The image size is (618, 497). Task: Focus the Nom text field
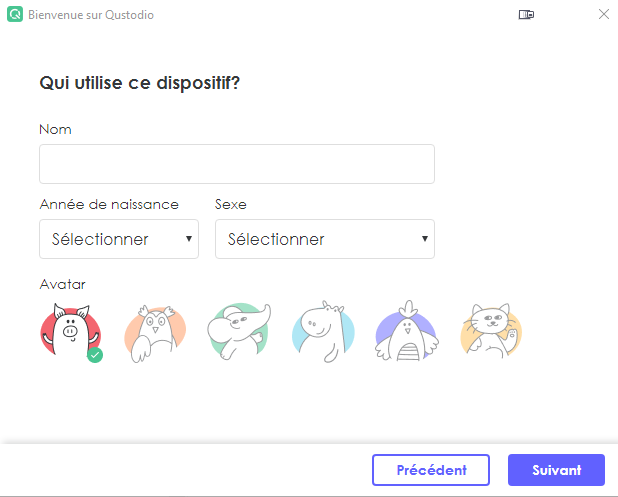pos(237,164)
